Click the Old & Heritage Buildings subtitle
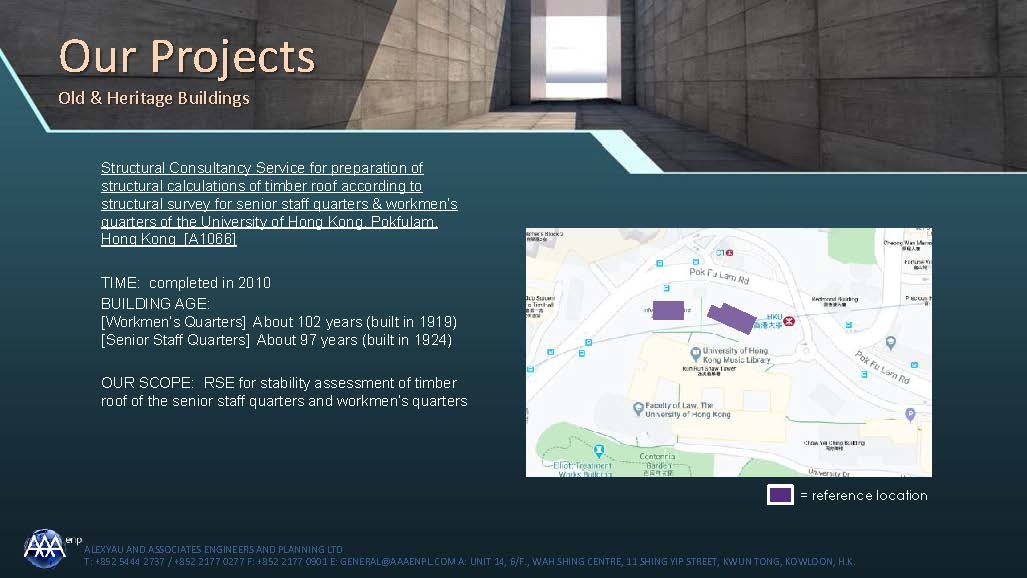 coord(154,98)
